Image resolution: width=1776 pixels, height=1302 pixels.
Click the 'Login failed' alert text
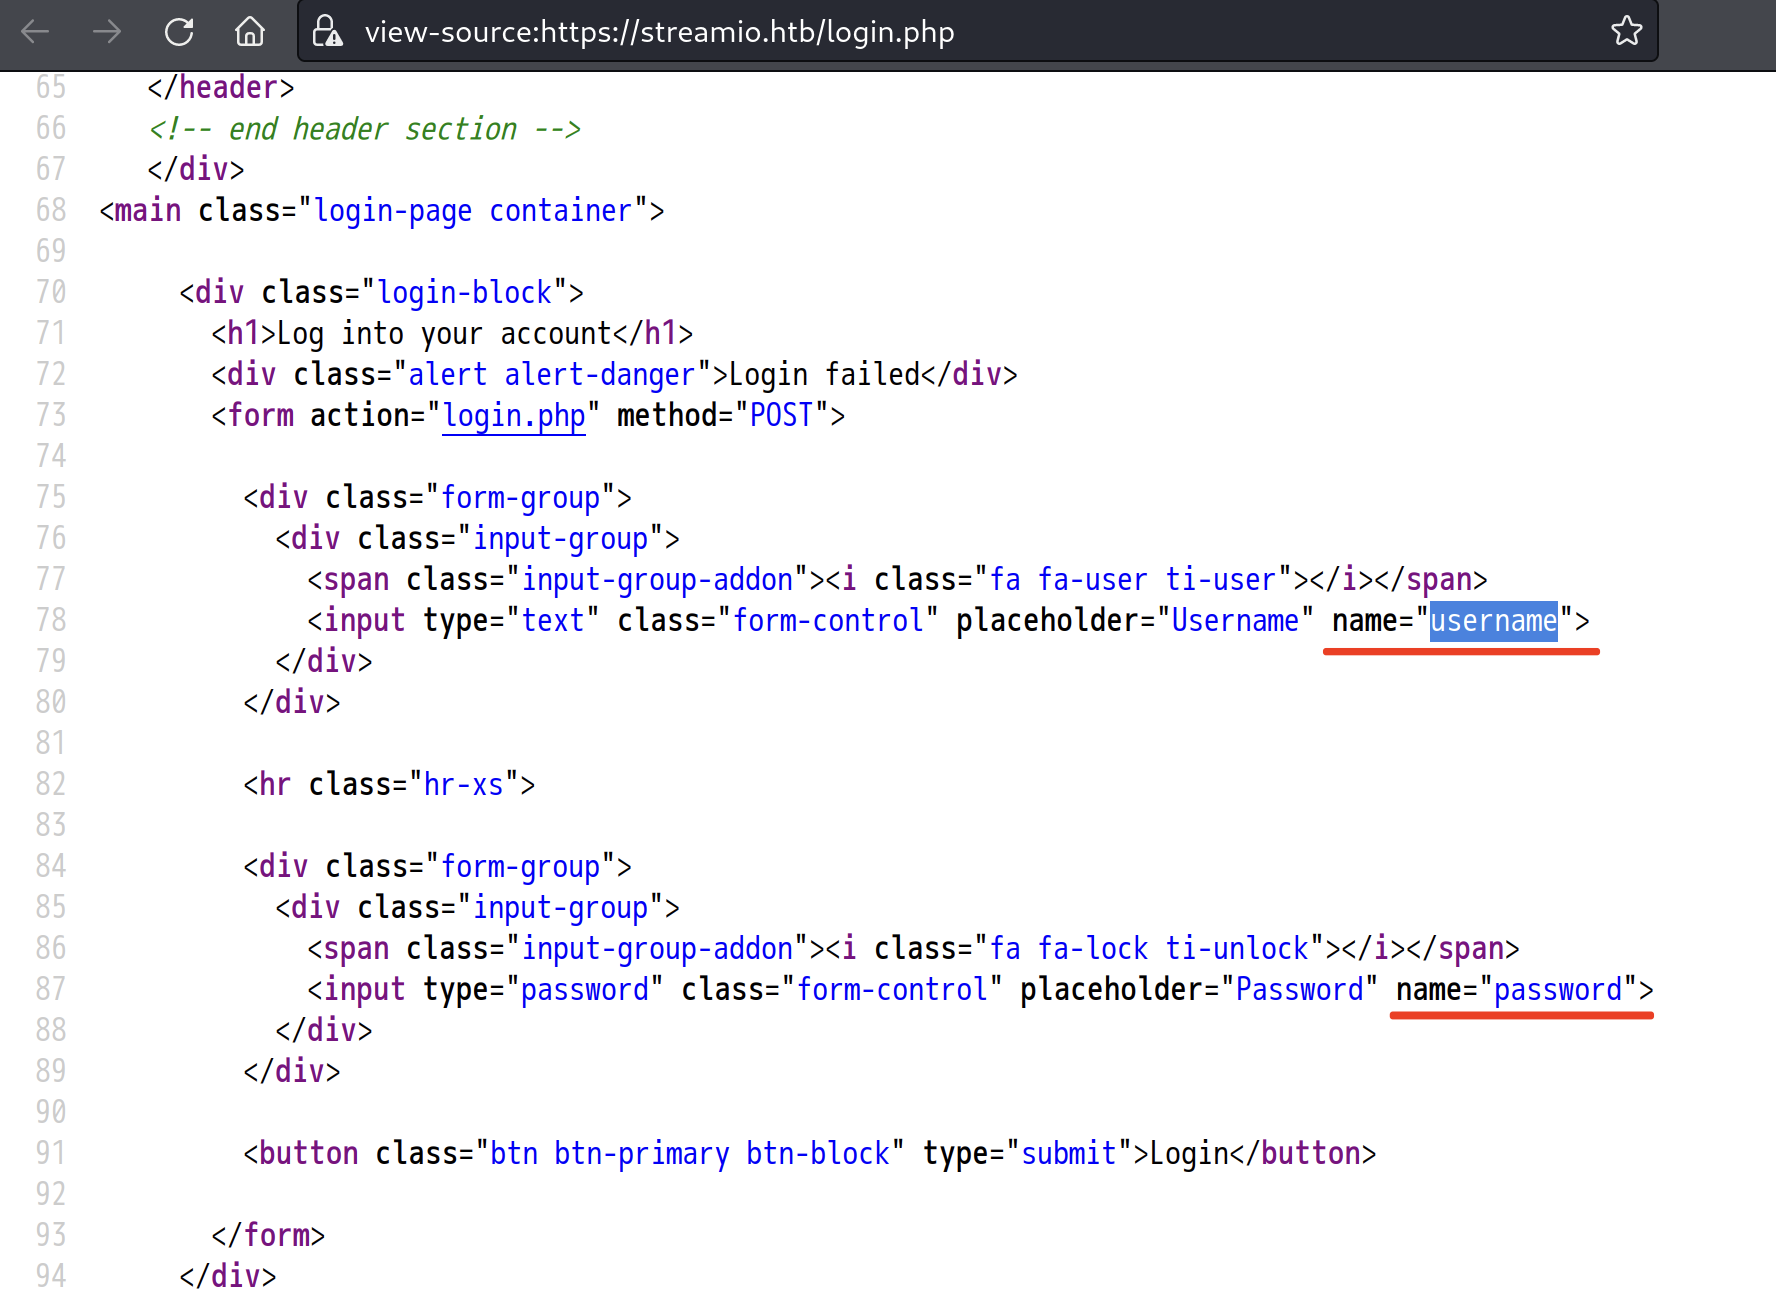pos(824,375)
